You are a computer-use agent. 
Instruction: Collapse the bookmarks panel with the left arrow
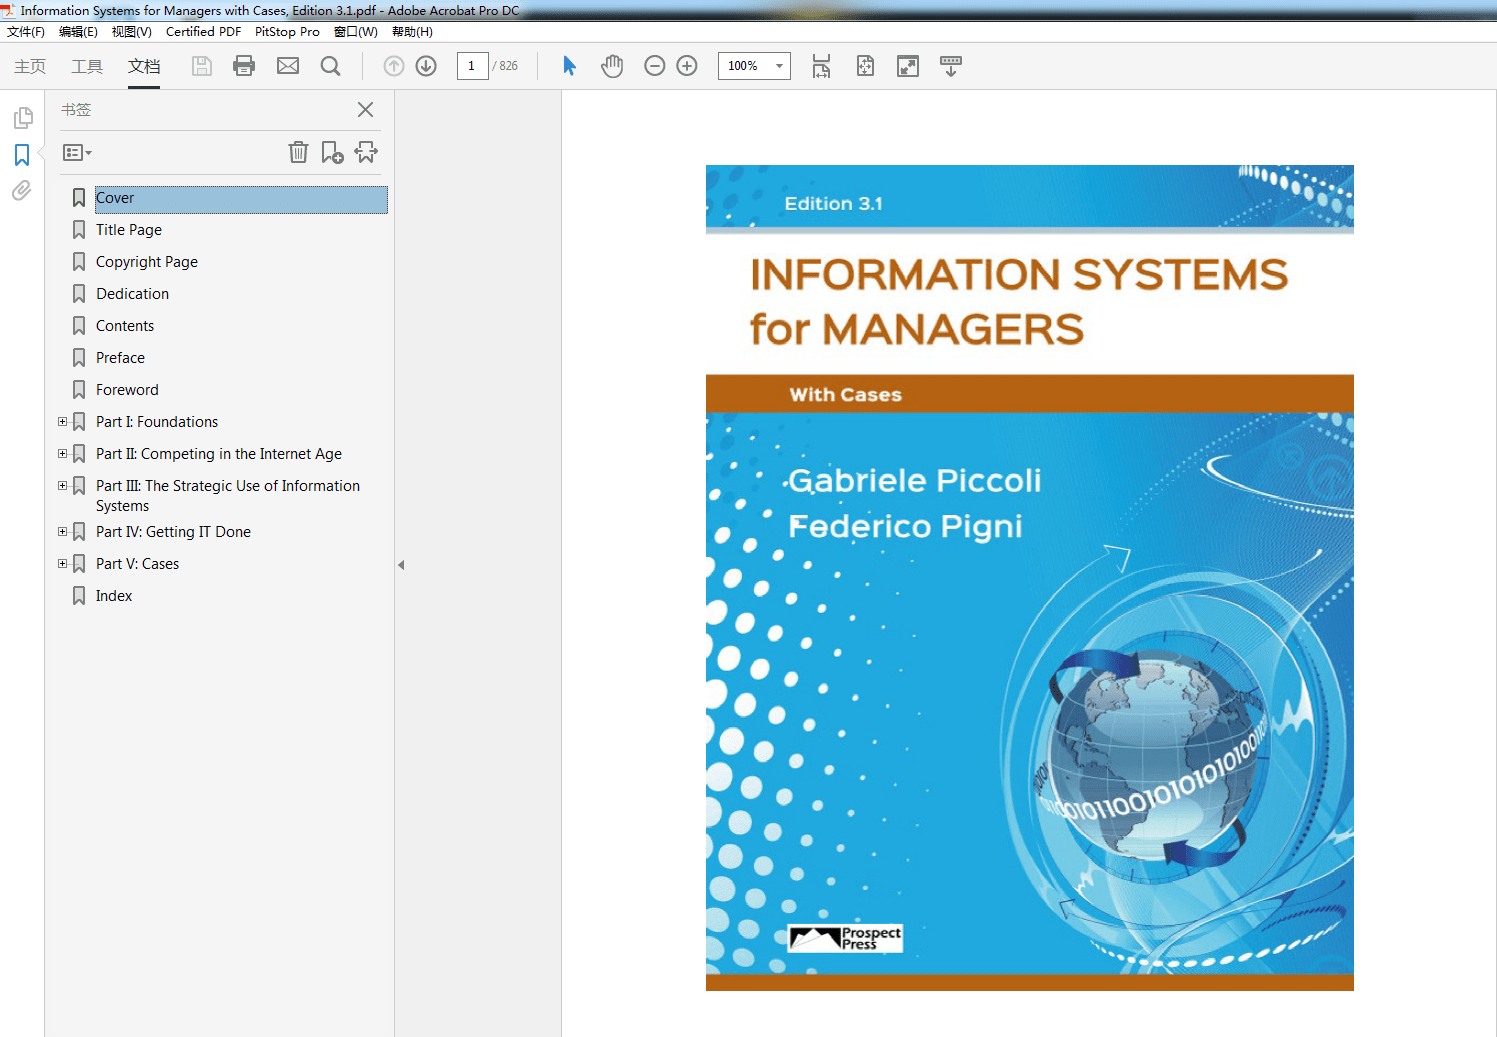coord(401,564)
